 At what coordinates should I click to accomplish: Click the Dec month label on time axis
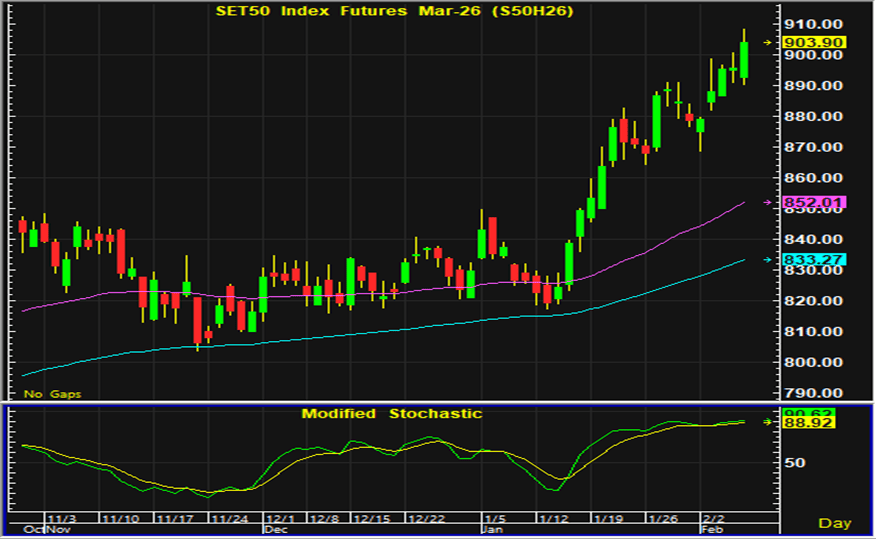[x=274, y=530]
